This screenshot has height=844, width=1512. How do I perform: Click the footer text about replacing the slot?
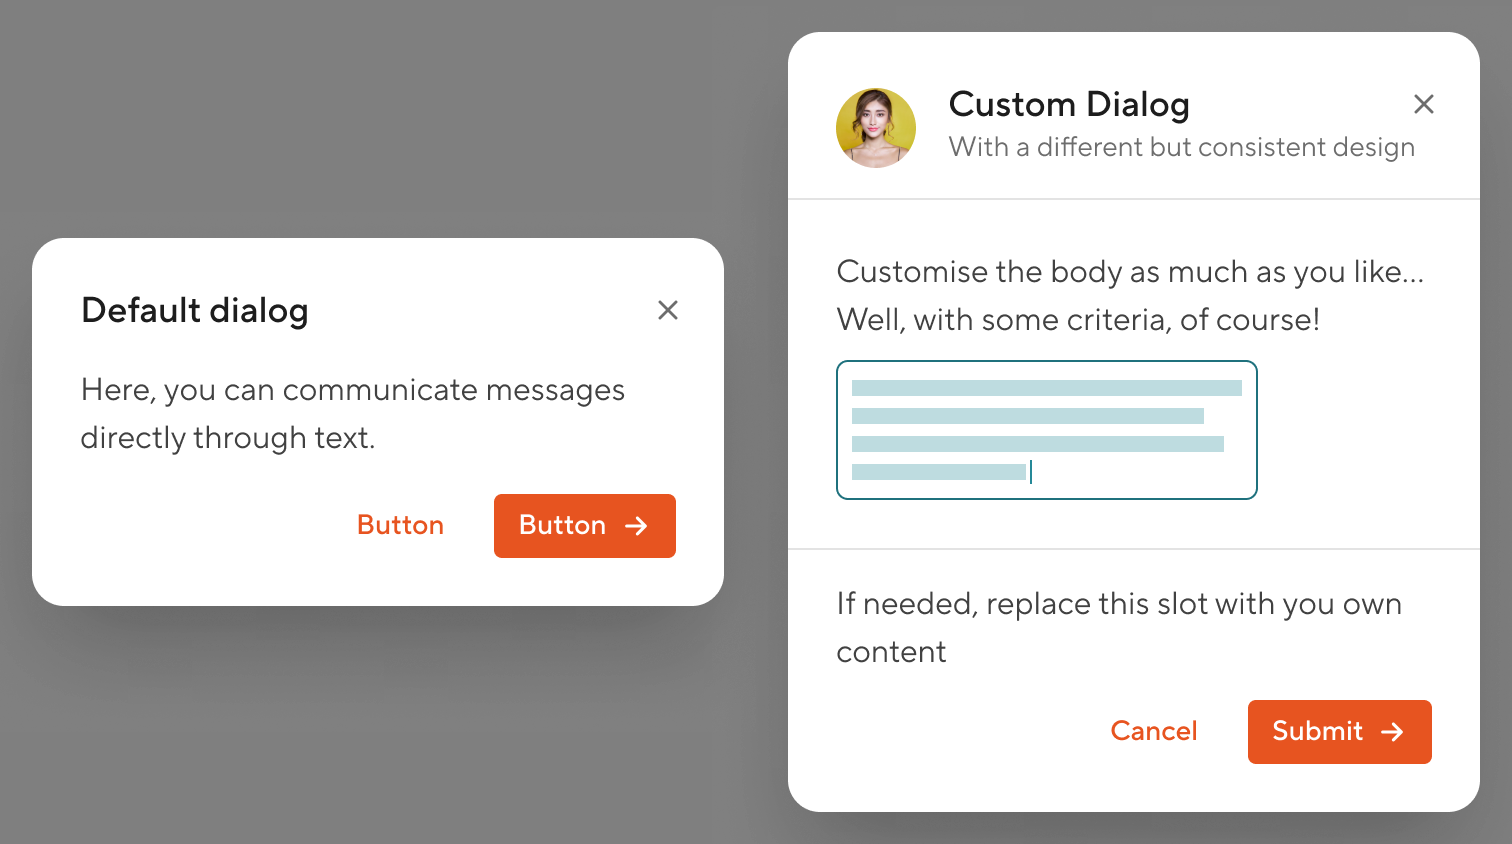click(x=1118, y=627)
